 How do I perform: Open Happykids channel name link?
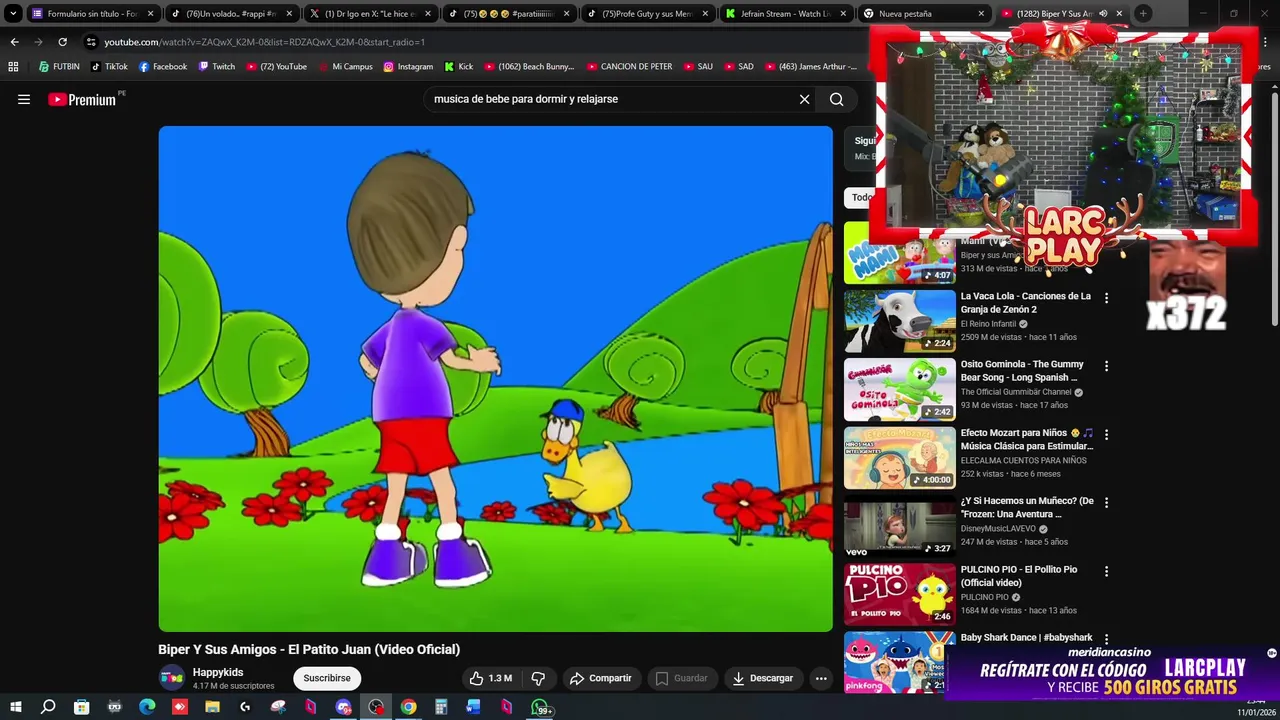point(218,673)
